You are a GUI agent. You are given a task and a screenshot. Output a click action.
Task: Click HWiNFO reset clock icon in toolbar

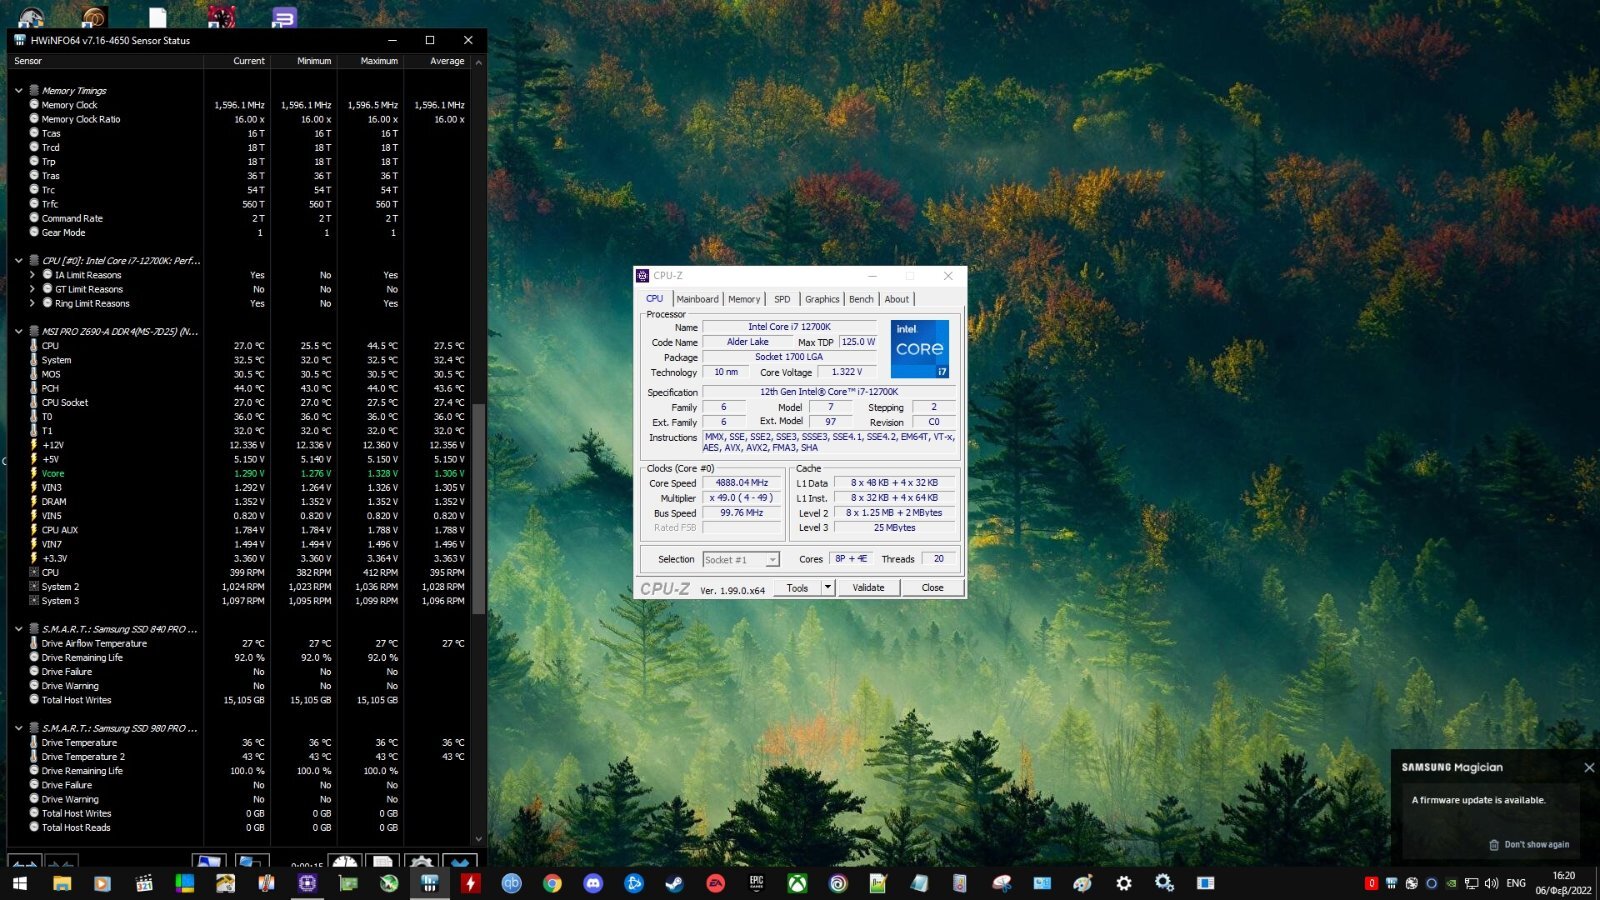[345, 862]
